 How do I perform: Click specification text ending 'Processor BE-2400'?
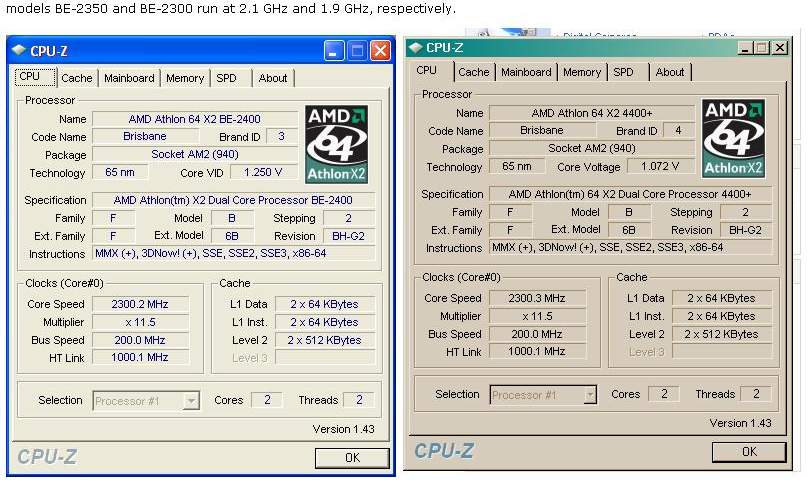233,200
